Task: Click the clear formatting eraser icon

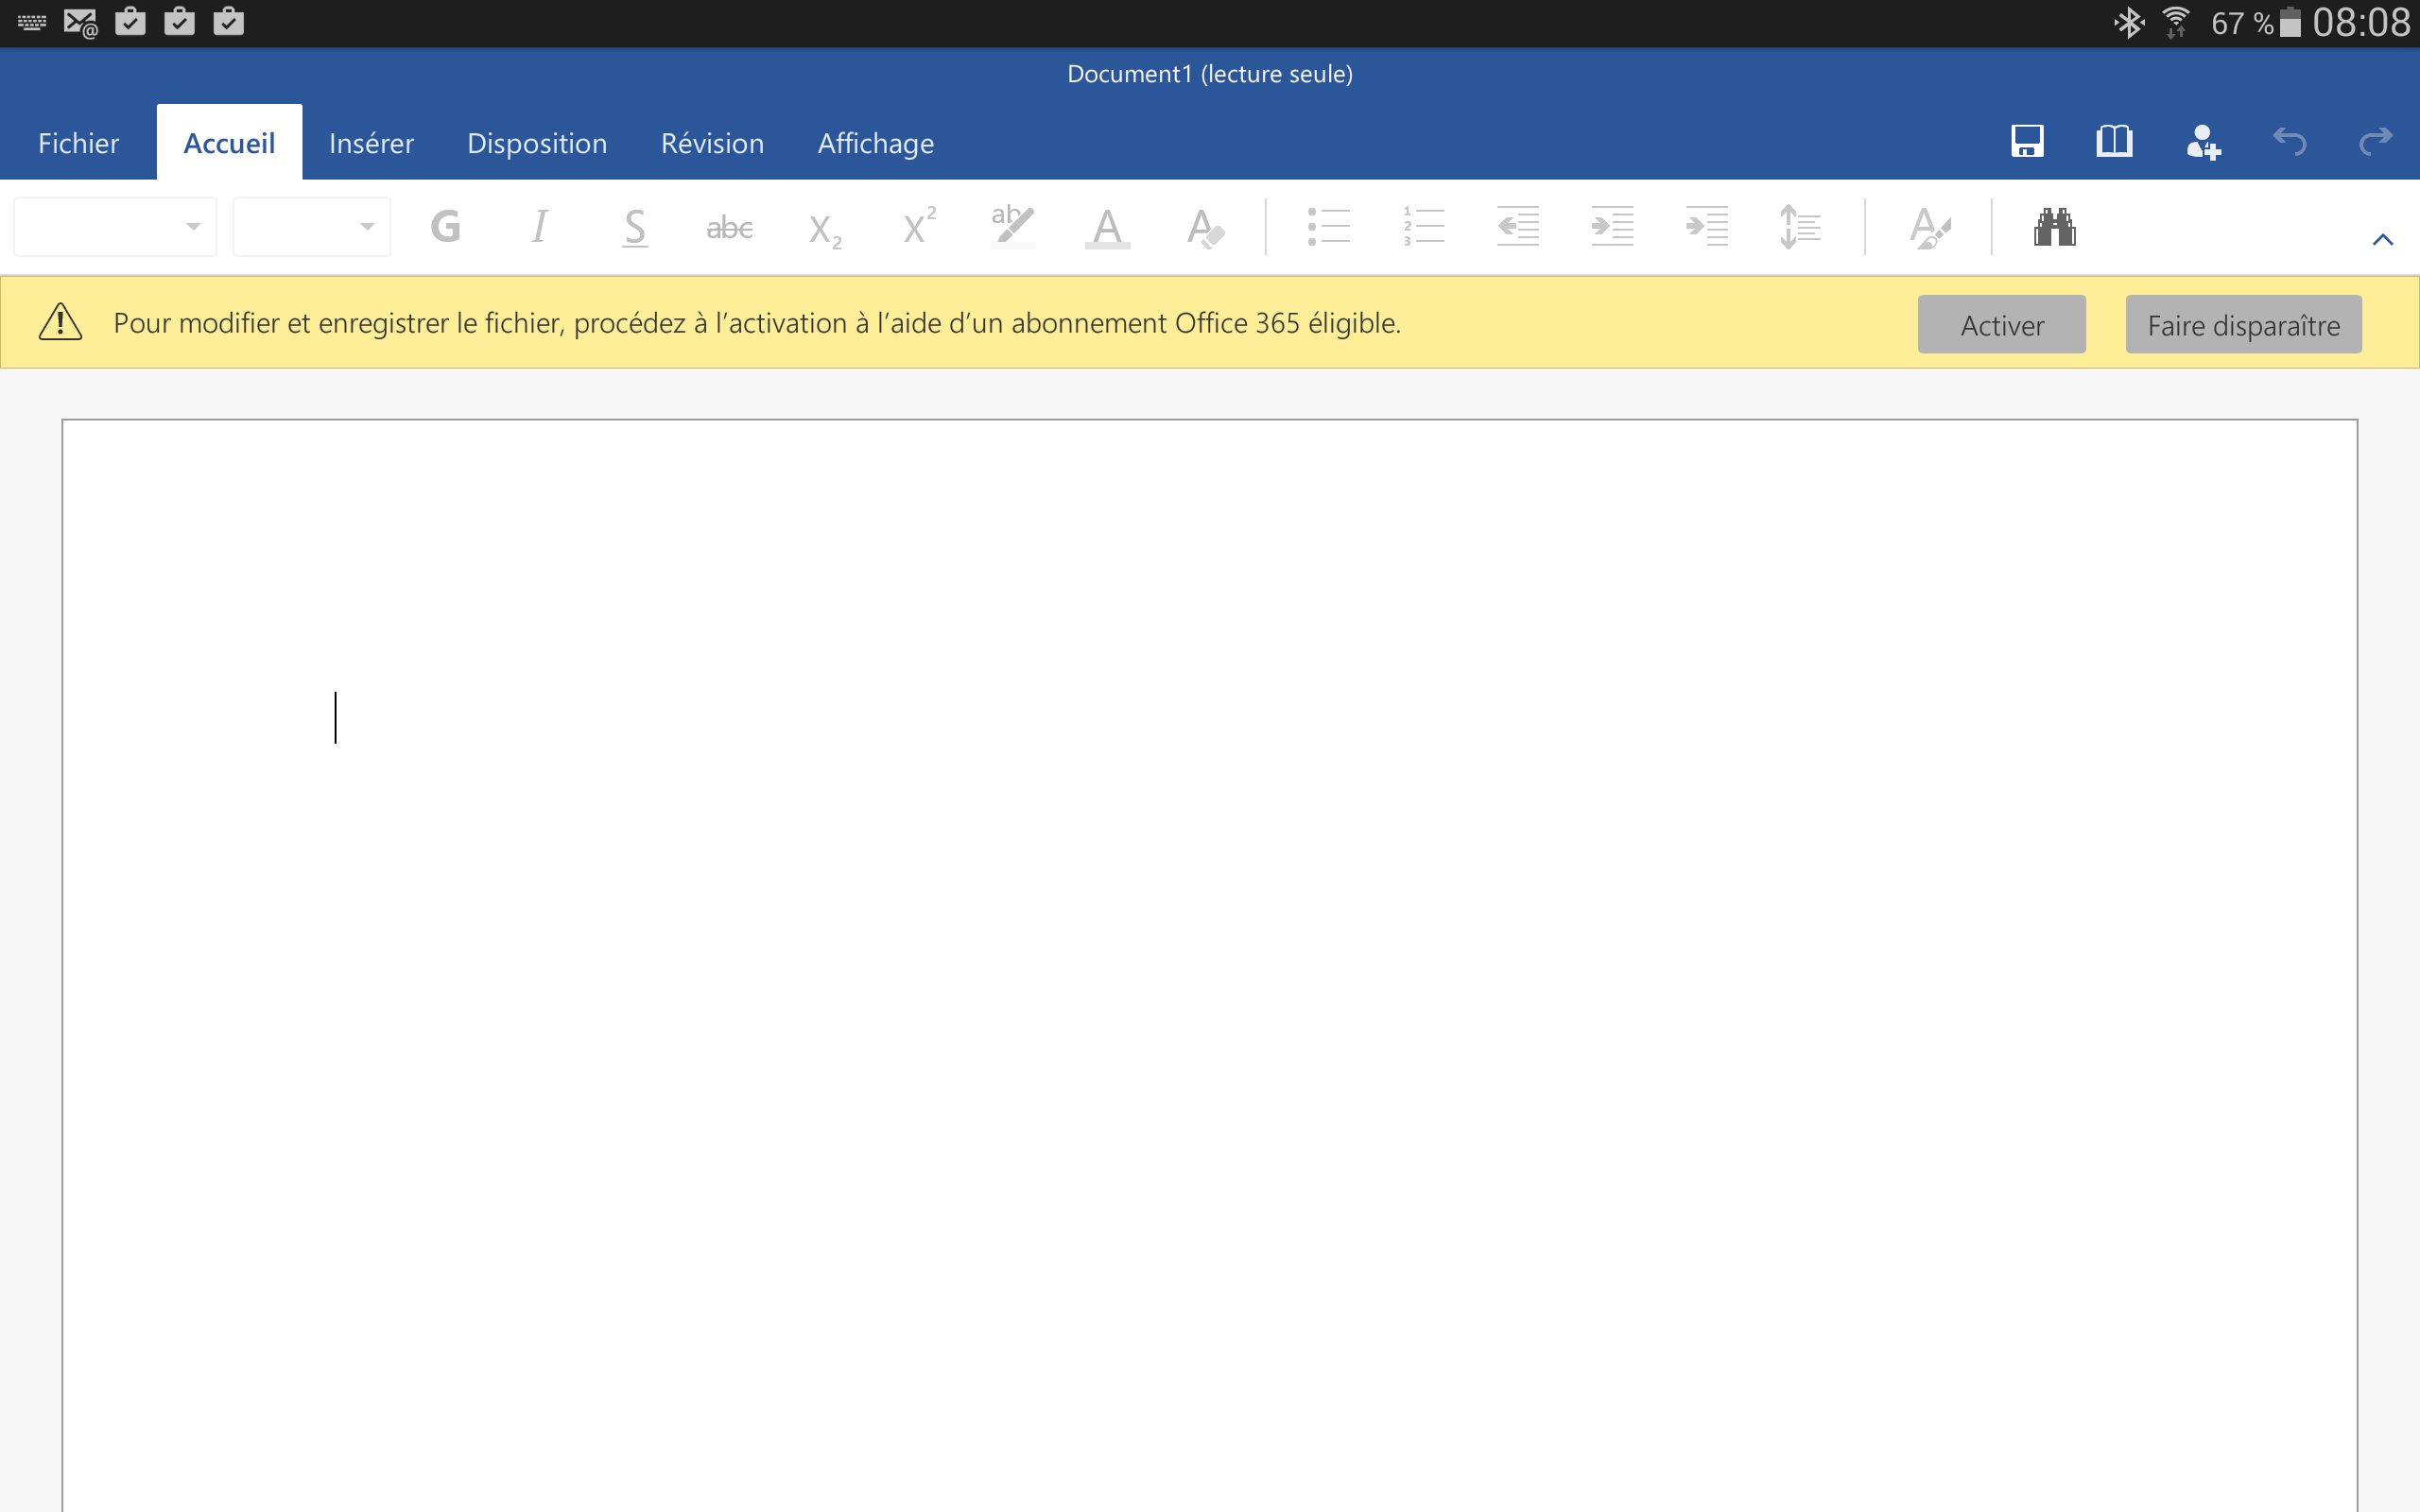Action: click(1205, 228)
